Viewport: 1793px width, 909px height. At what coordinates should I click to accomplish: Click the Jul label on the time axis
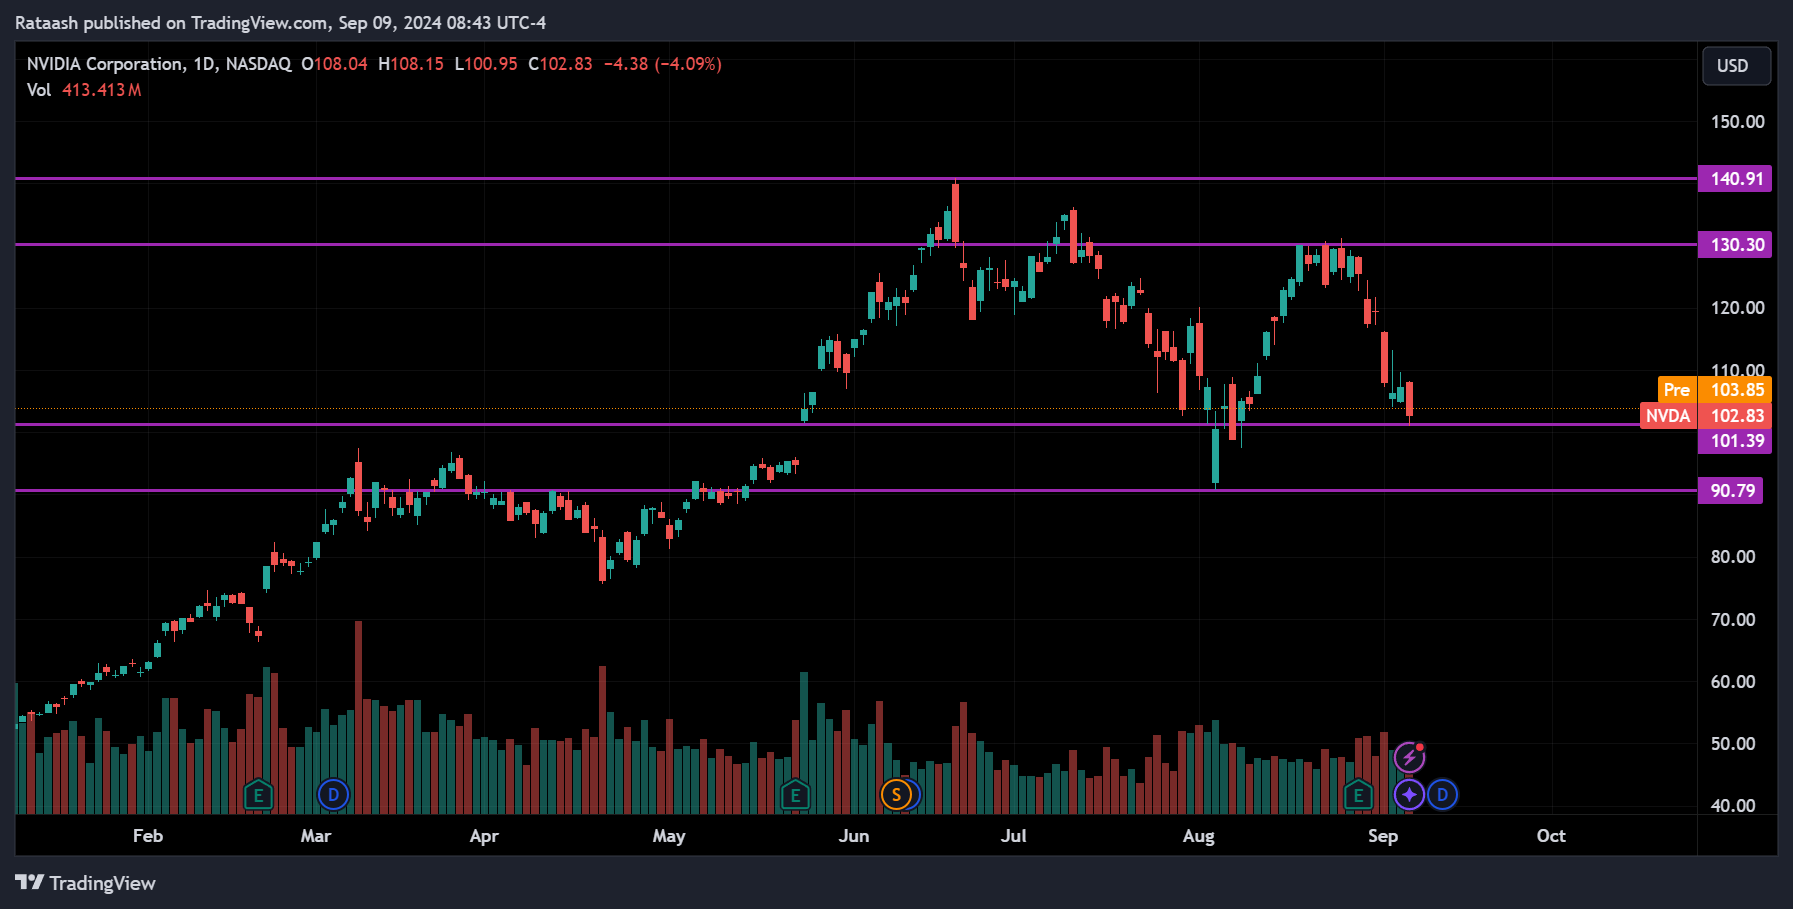[x=1014, y=836]
